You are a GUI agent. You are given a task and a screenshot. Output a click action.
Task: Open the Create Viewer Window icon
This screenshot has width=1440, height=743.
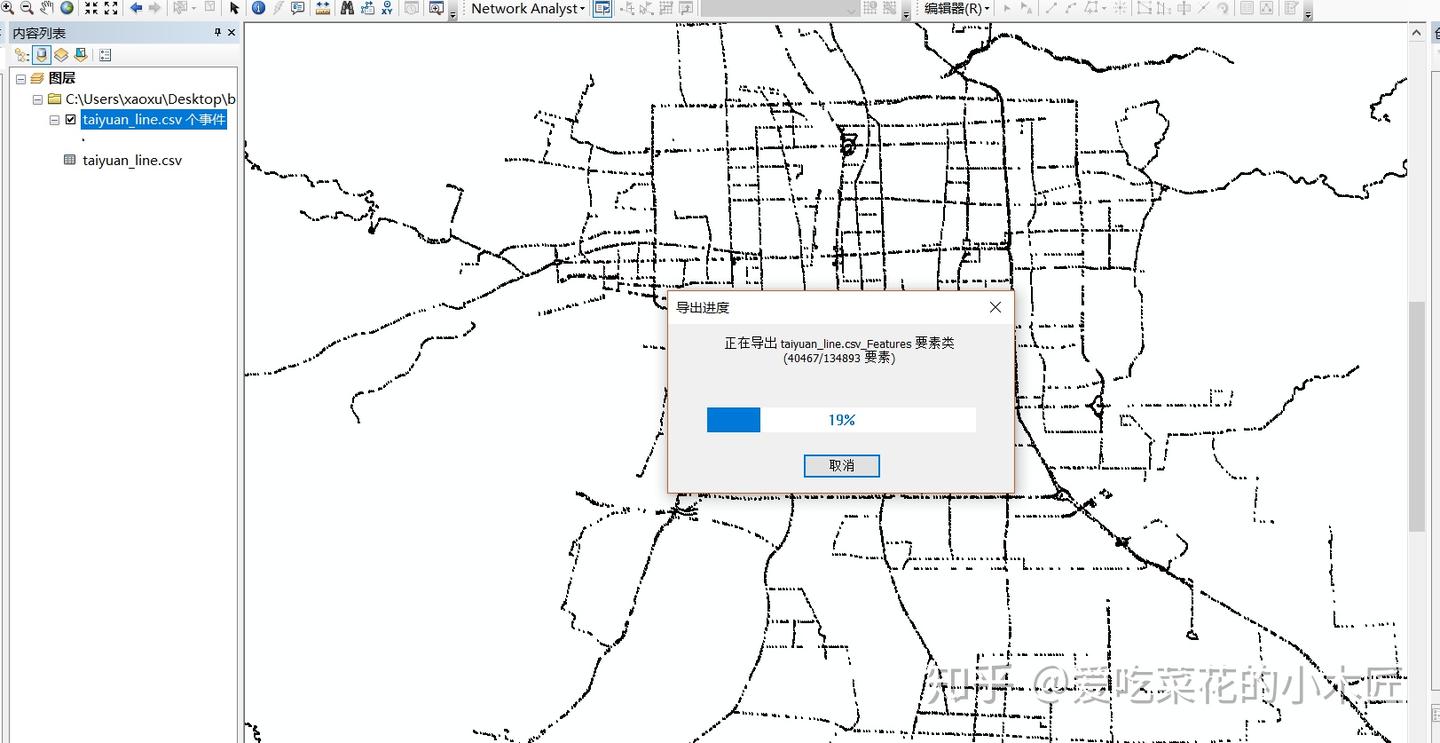[436, 8]
